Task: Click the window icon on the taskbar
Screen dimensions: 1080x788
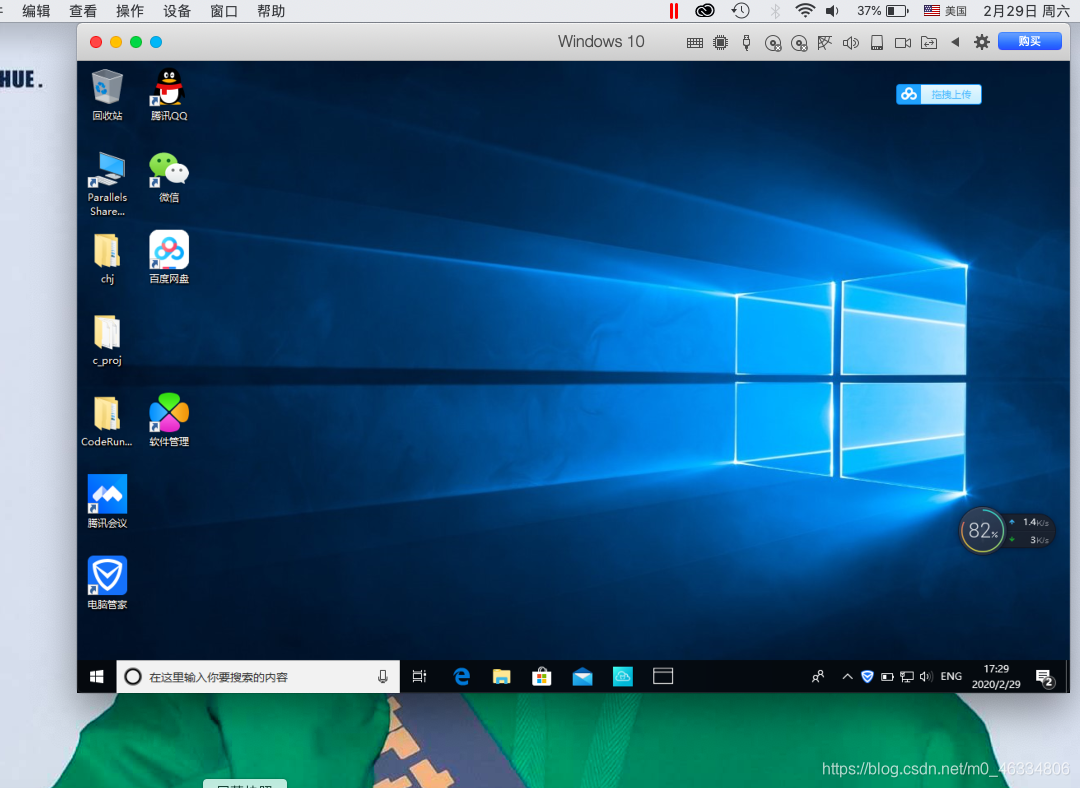Action: pyautogui.click(x=663, y=676)
